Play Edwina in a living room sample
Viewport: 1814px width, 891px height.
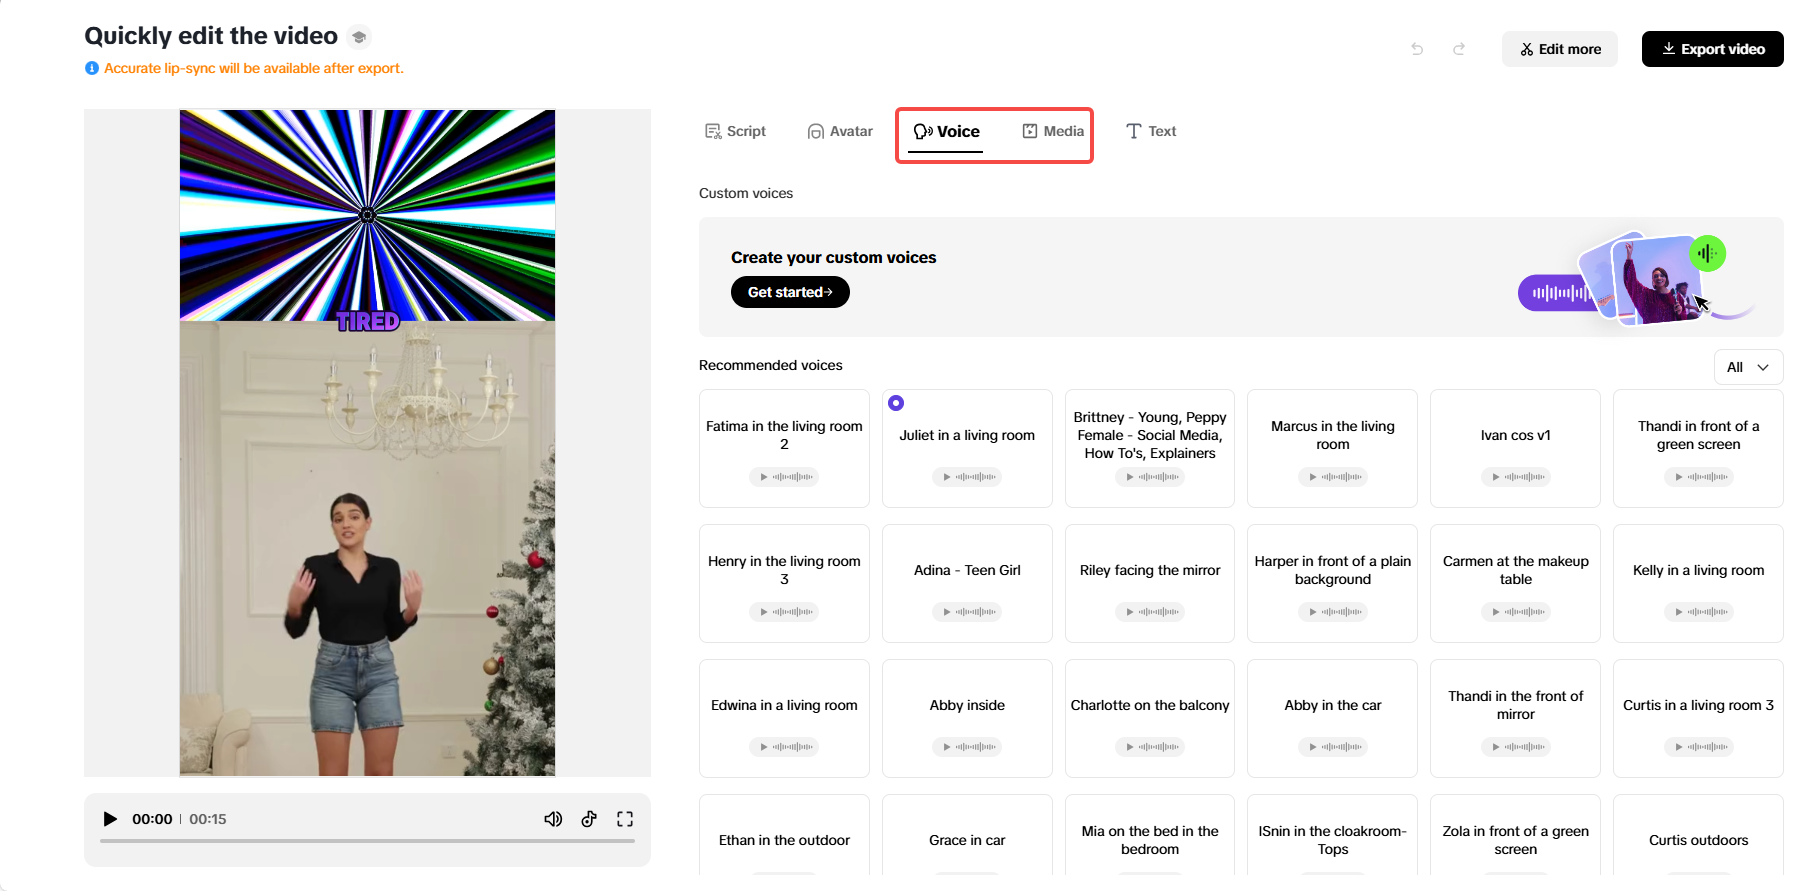784,747
